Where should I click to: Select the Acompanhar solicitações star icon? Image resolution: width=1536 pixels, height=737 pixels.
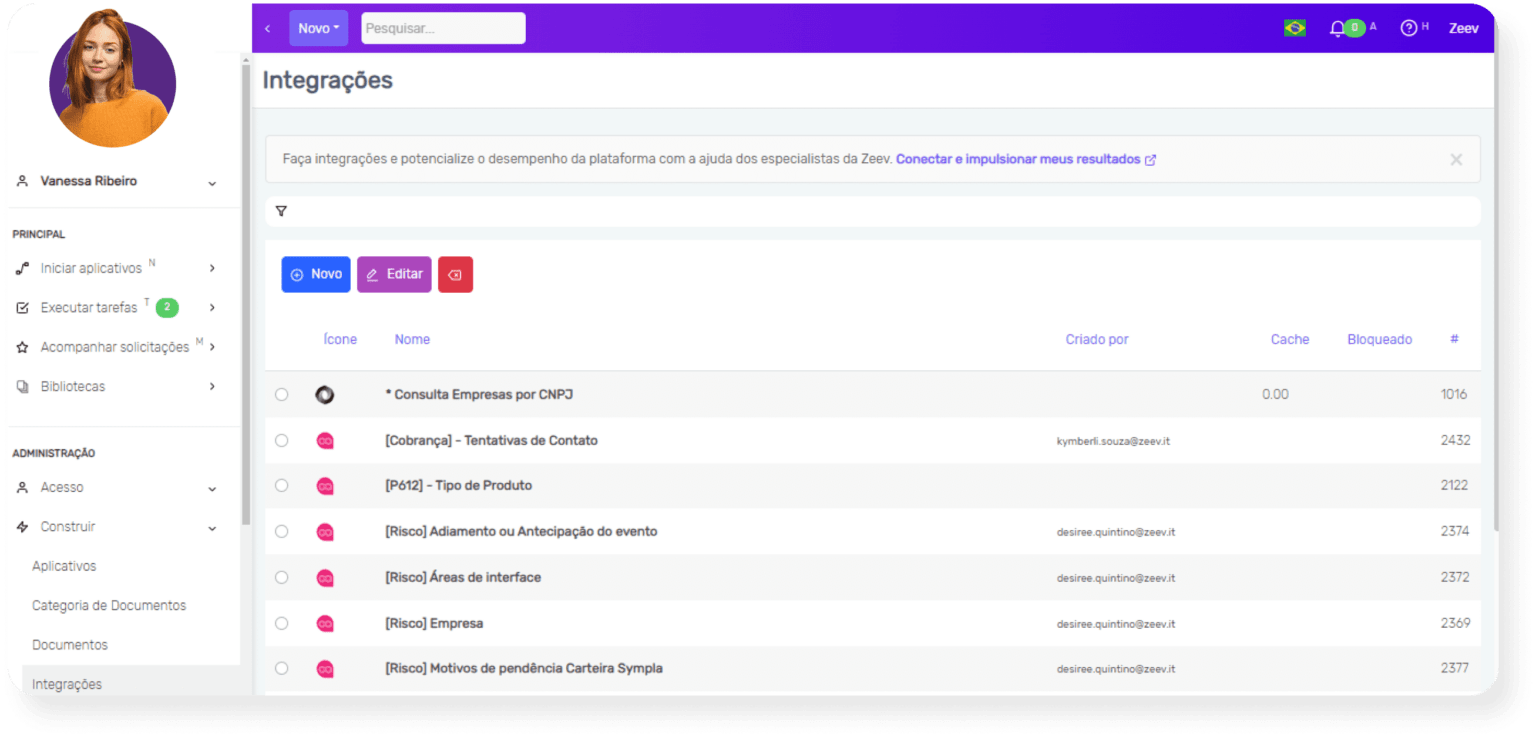tap(22, 346)
